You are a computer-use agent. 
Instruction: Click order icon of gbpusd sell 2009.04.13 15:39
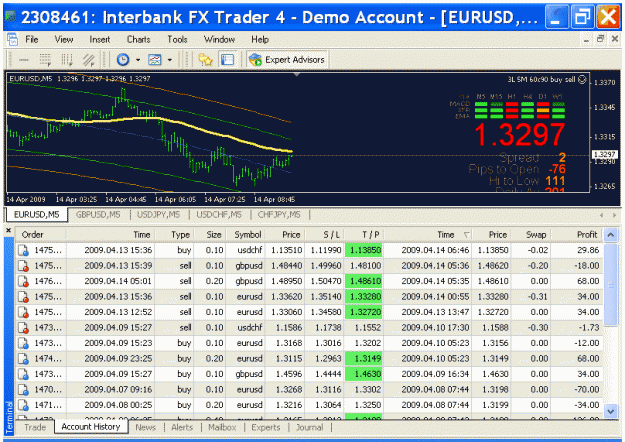[x=24, y=266]
